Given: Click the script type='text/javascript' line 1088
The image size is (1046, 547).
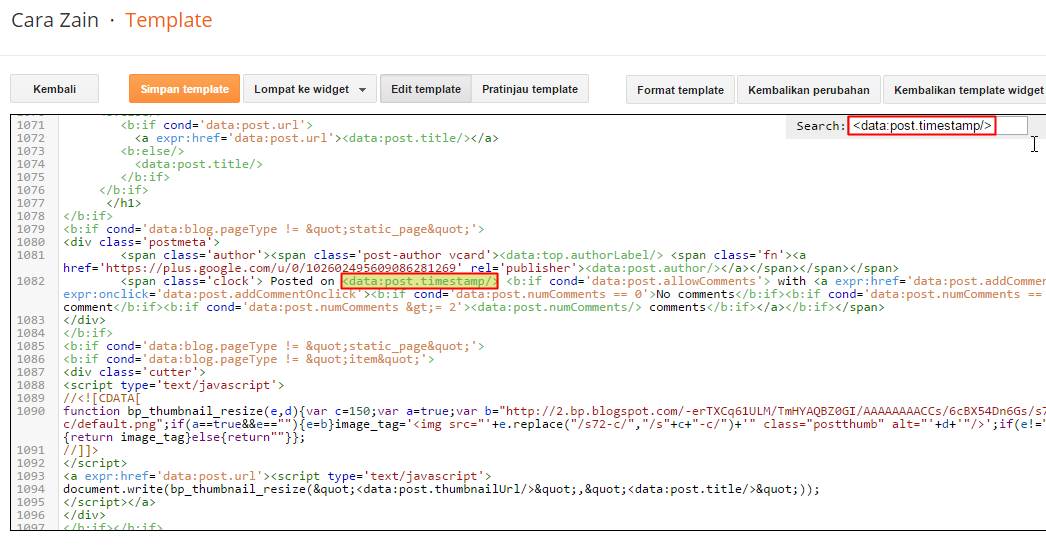Looking at the screenshot, I should point(173,385).
